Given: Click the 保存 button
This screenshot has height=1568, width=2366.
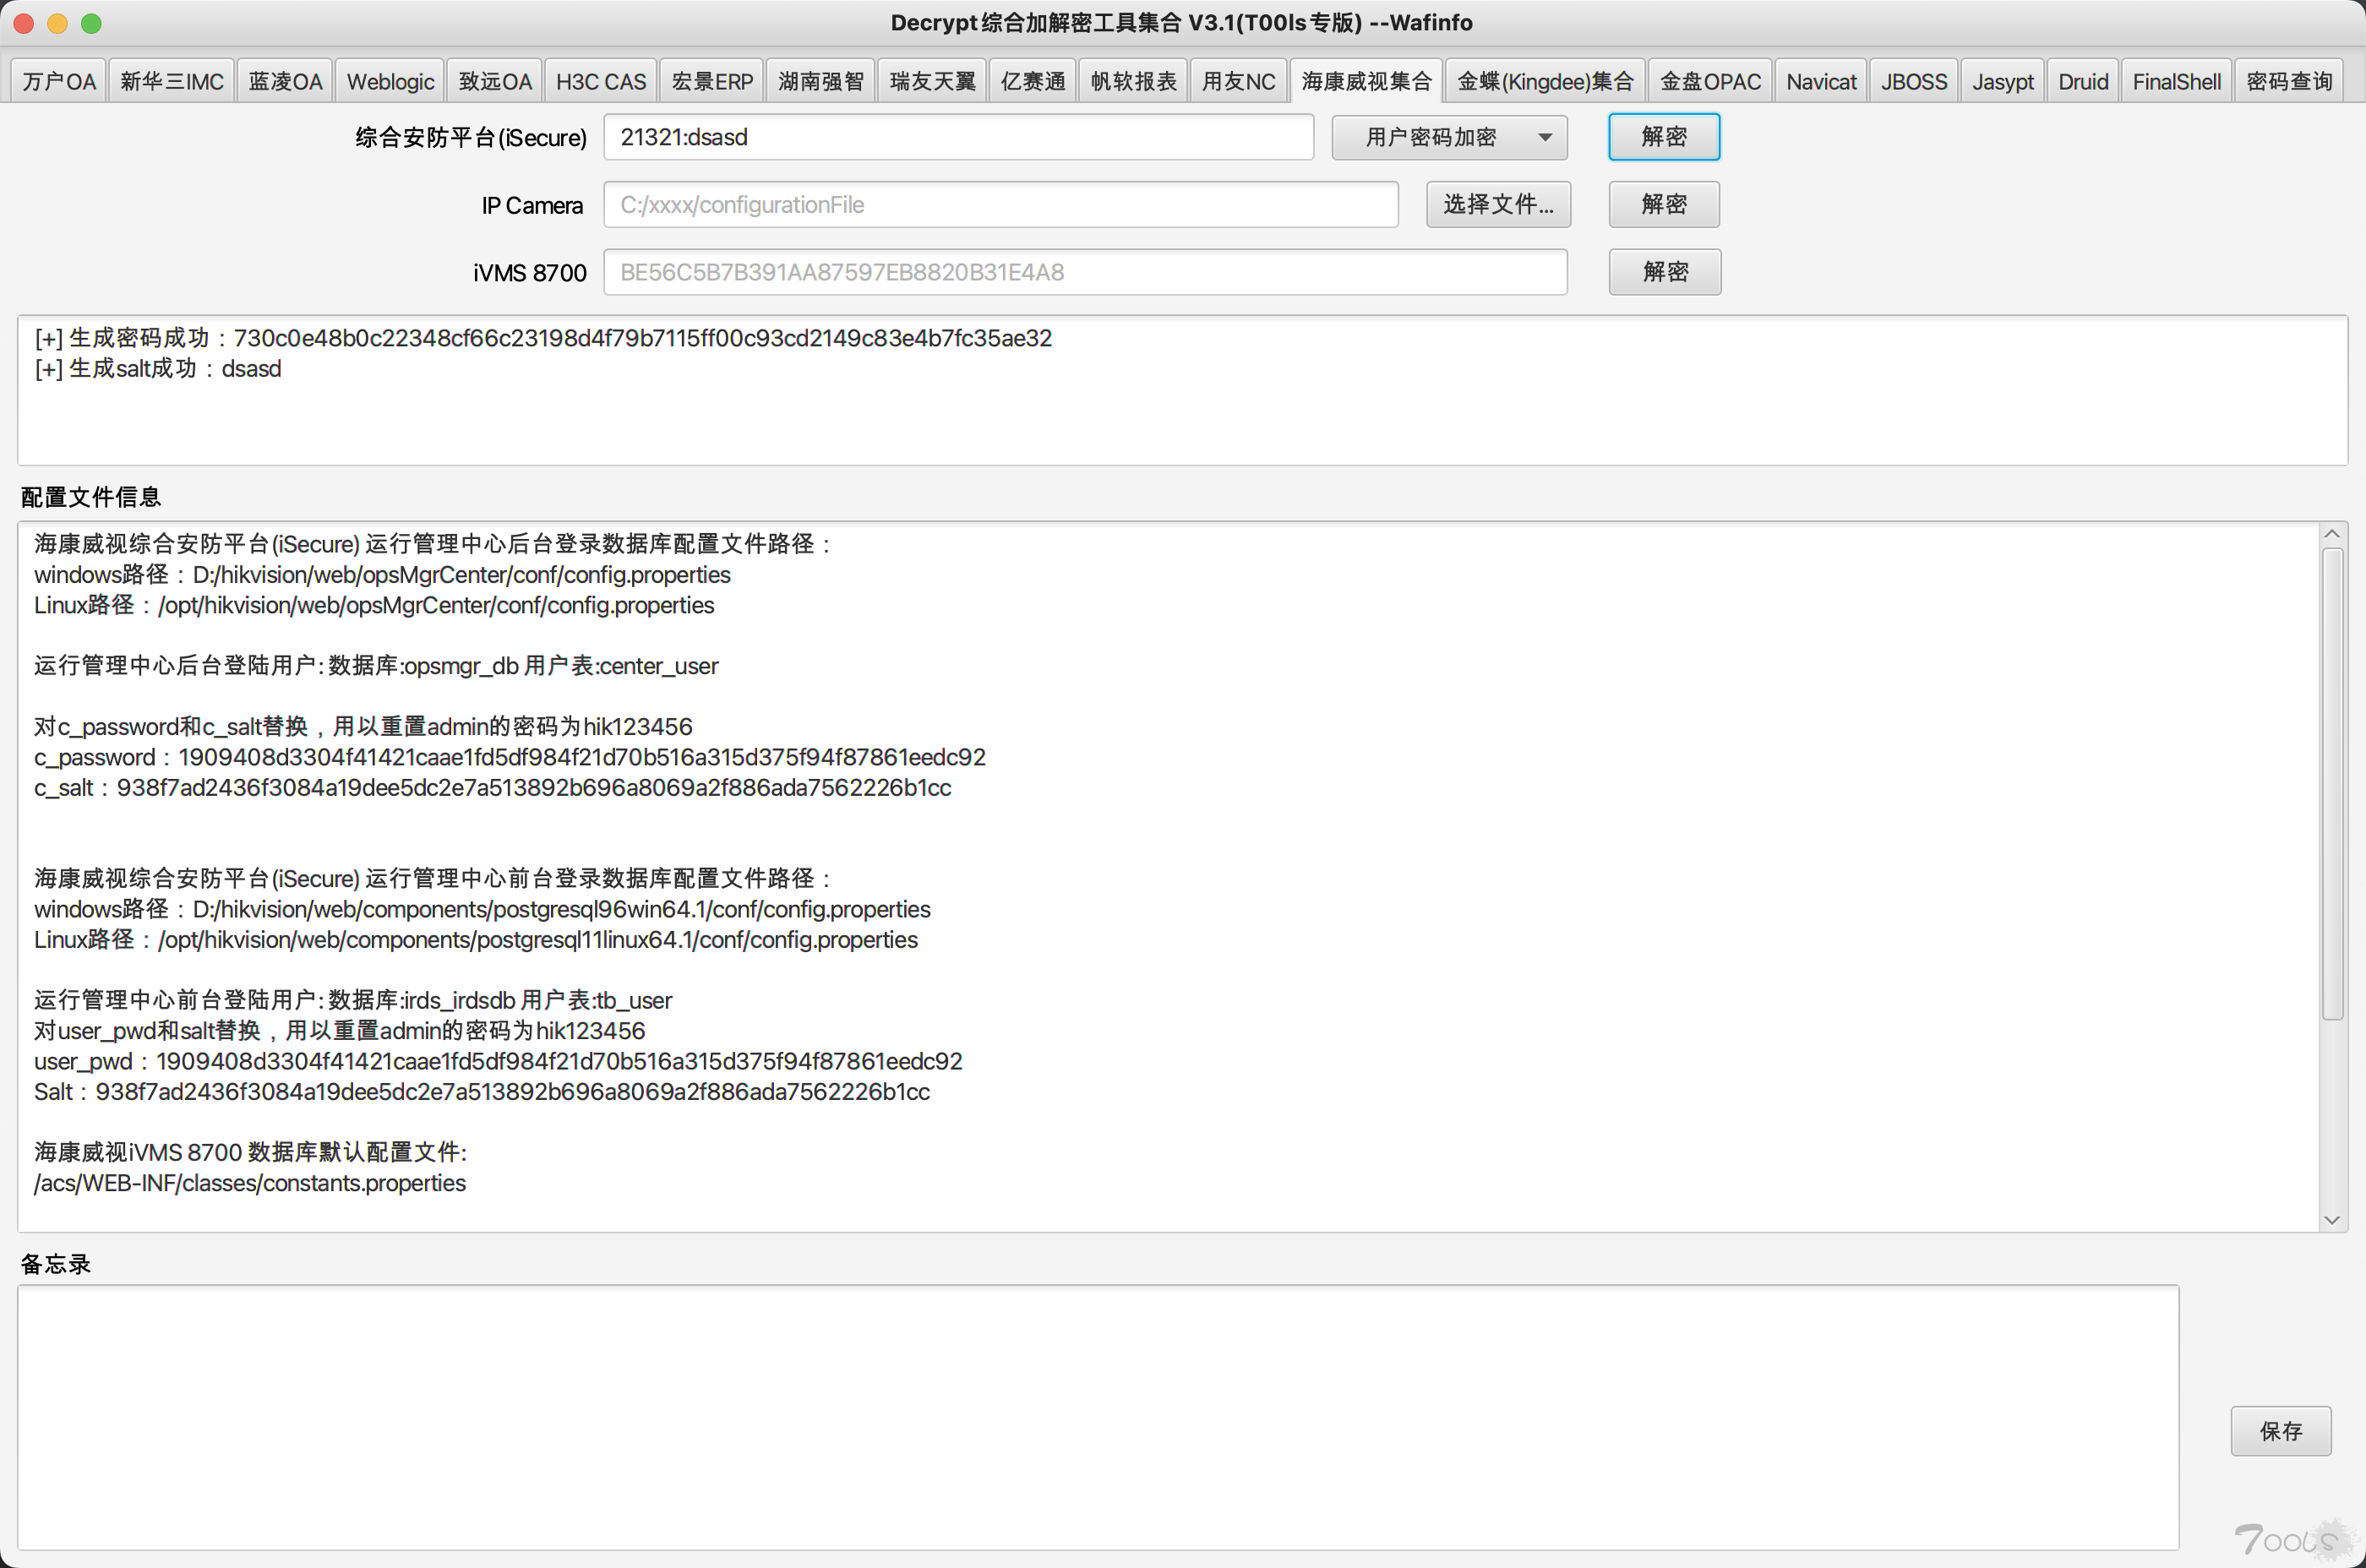Looking at the screenshot, I should click(2281, 1431).
